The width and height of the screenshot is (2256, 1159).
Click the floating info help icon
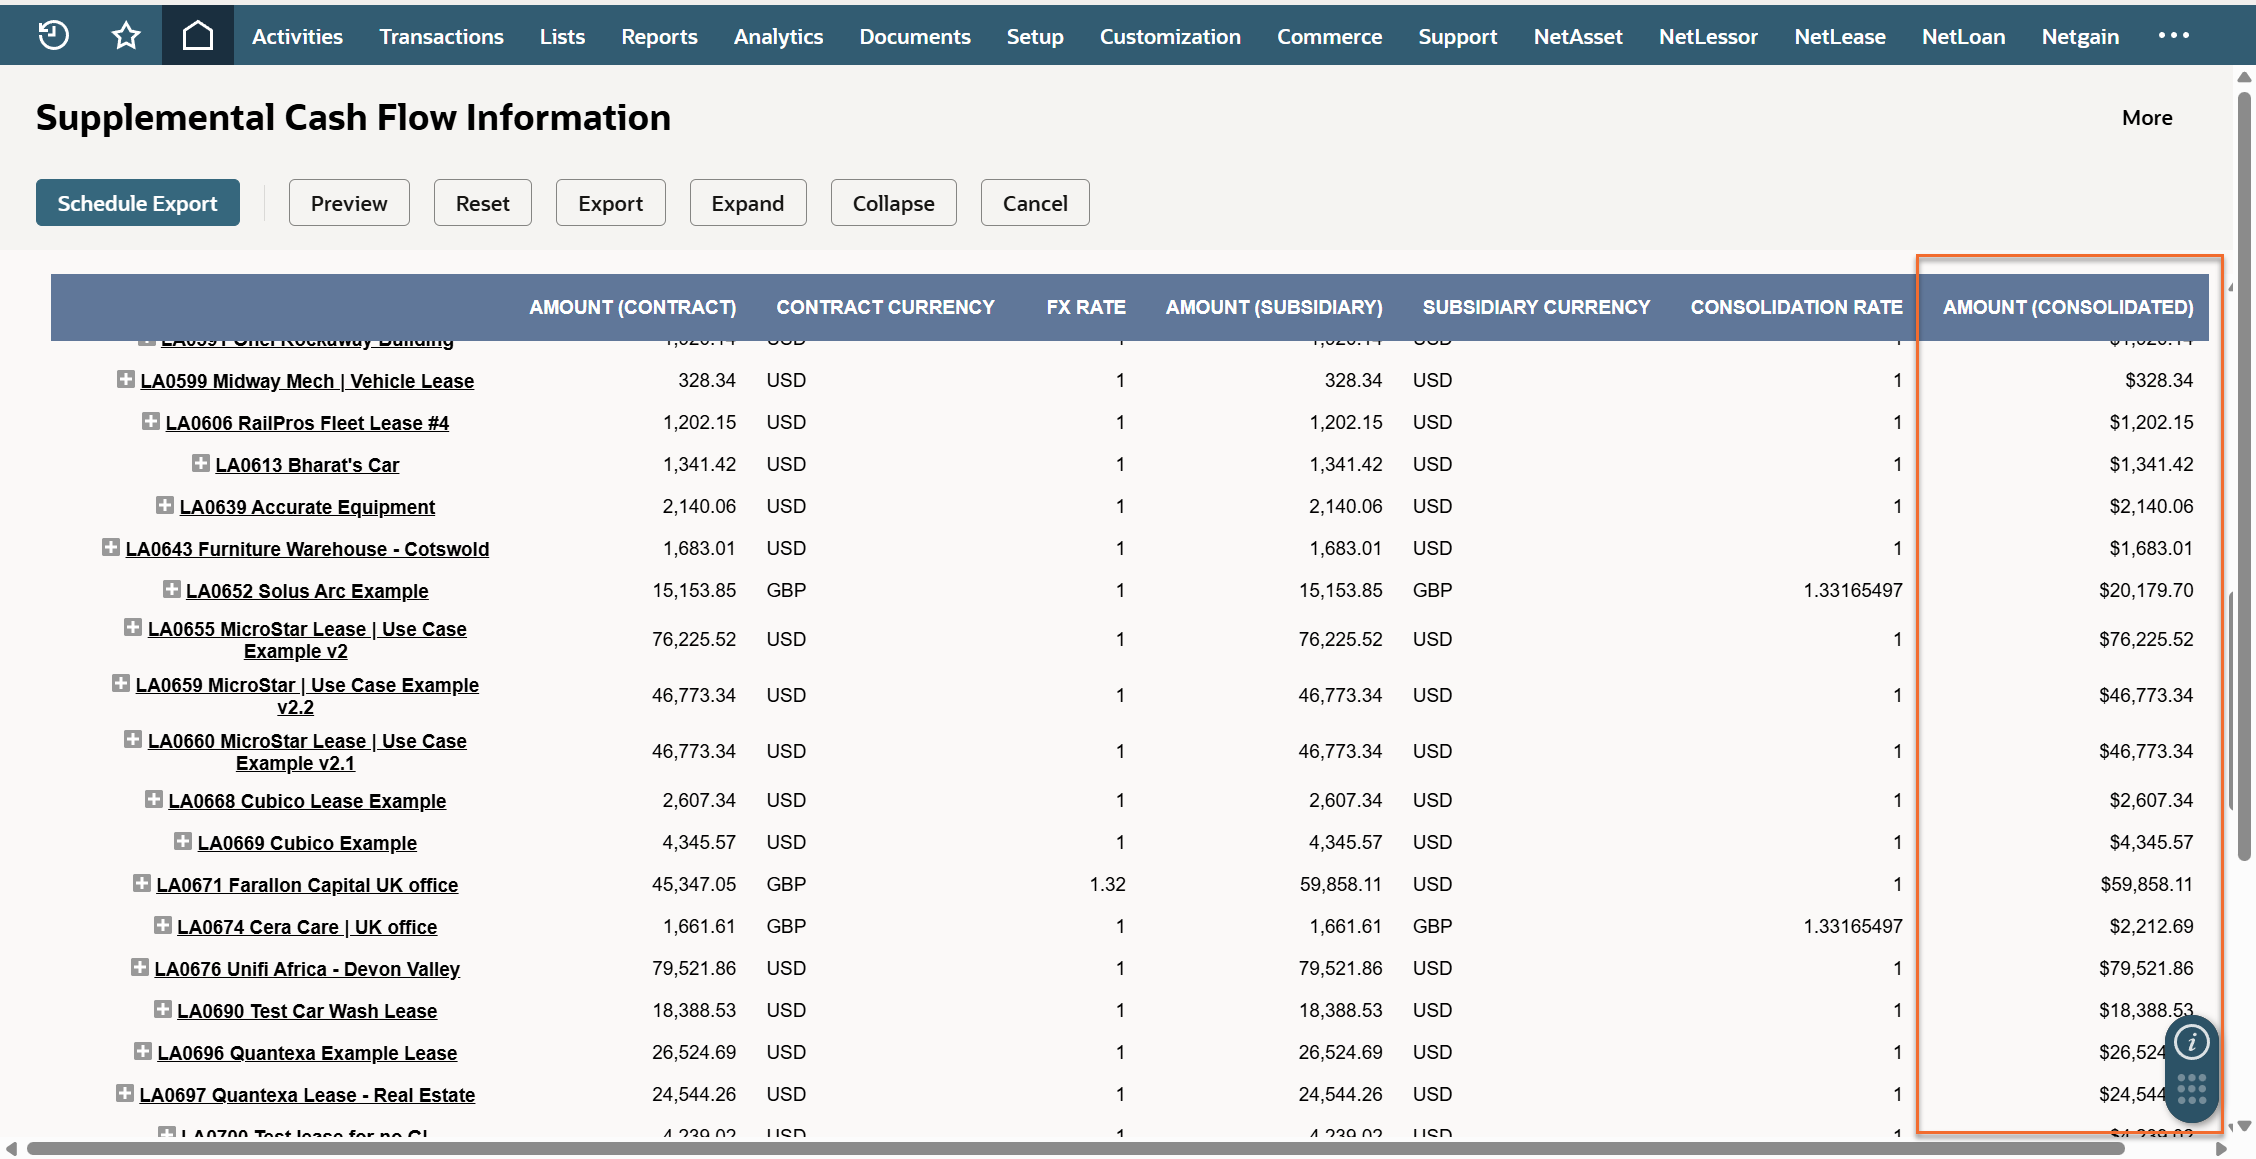click(x=2191, y=1043)
